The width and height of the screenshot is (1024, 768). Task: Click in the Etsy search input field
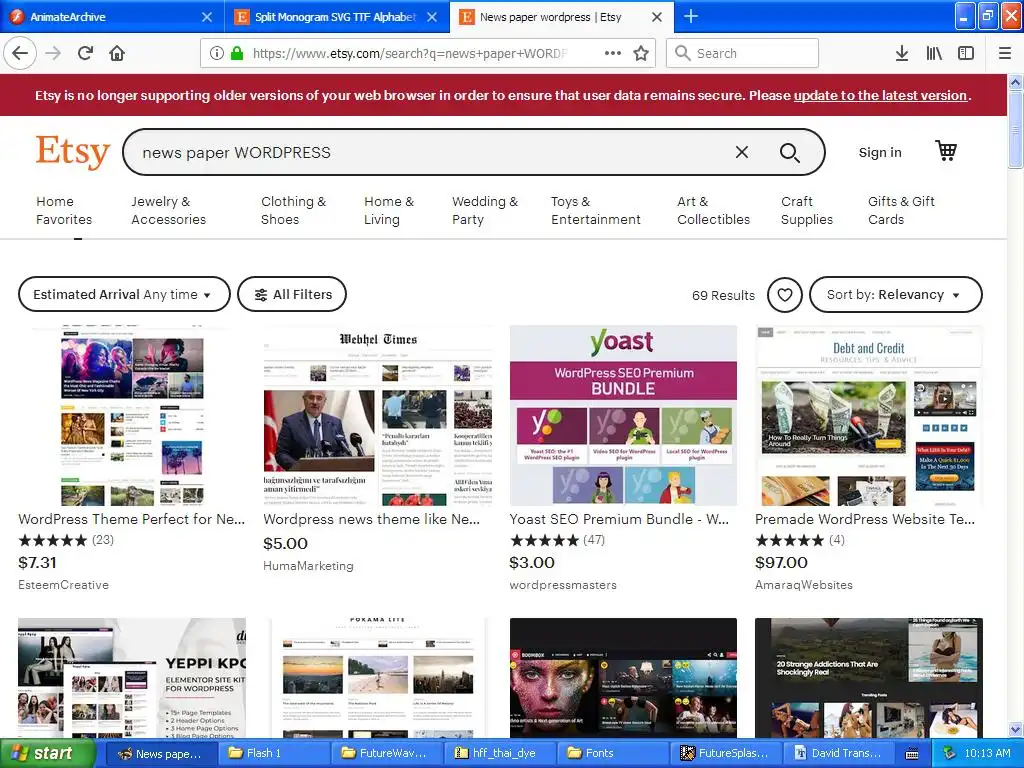431,152
